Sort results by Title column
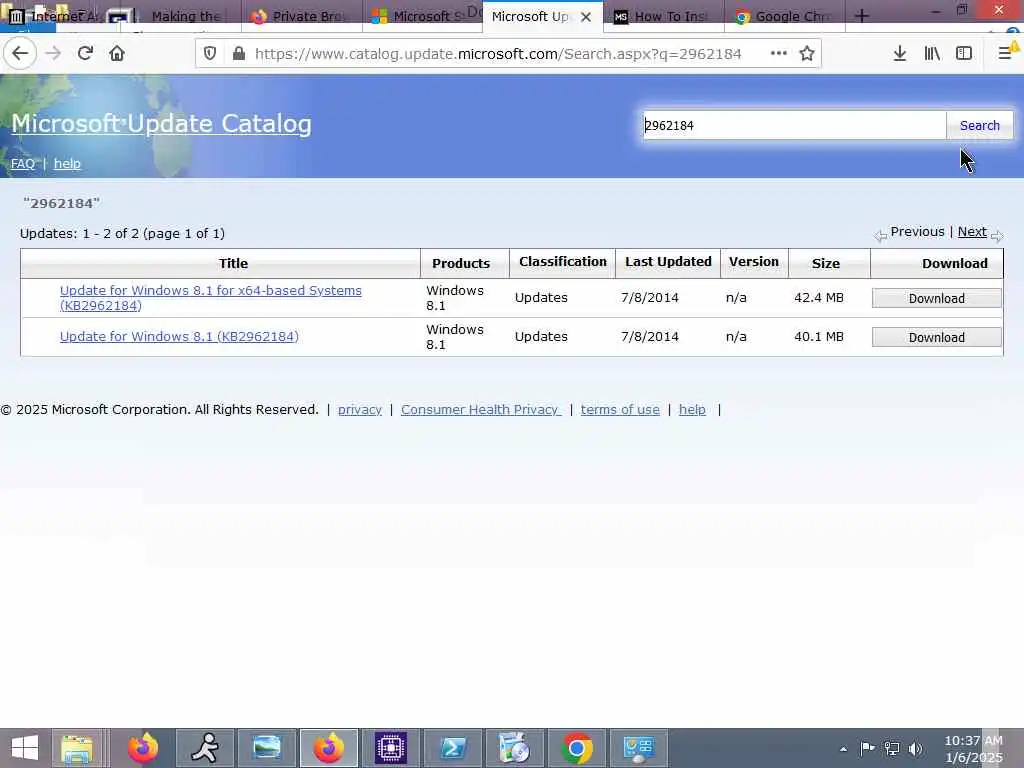Image resolution: width=1024 pixels, height=768 pixels. click(x=233, y=263)
